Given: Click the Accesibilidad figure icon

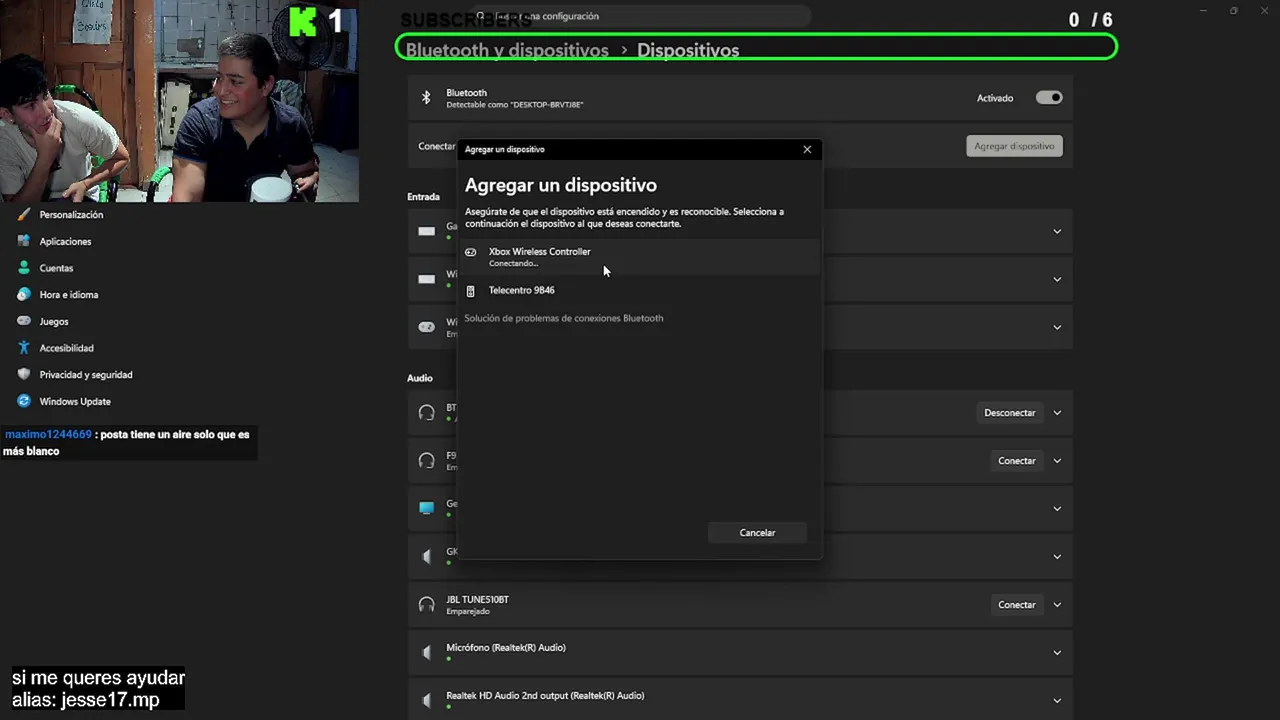Looking at the screenshot, I should 24,348.
